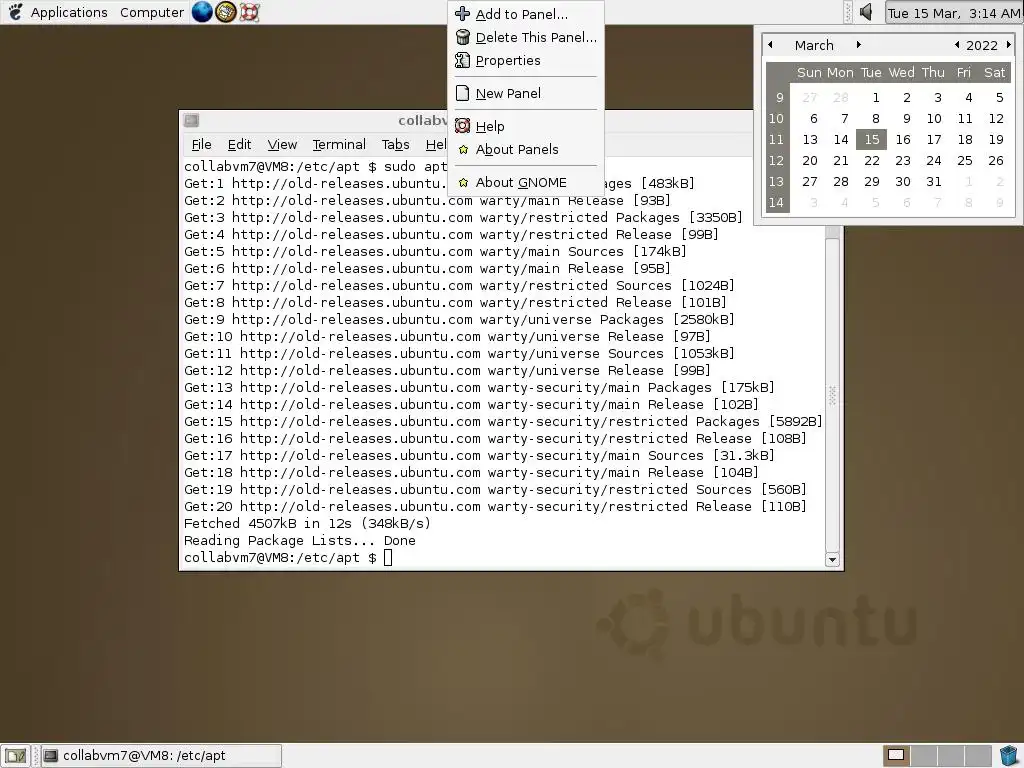The image size is (1024, 768).
Task: Launch the email client icon in top panel
Action: click(x=225, y=12)
